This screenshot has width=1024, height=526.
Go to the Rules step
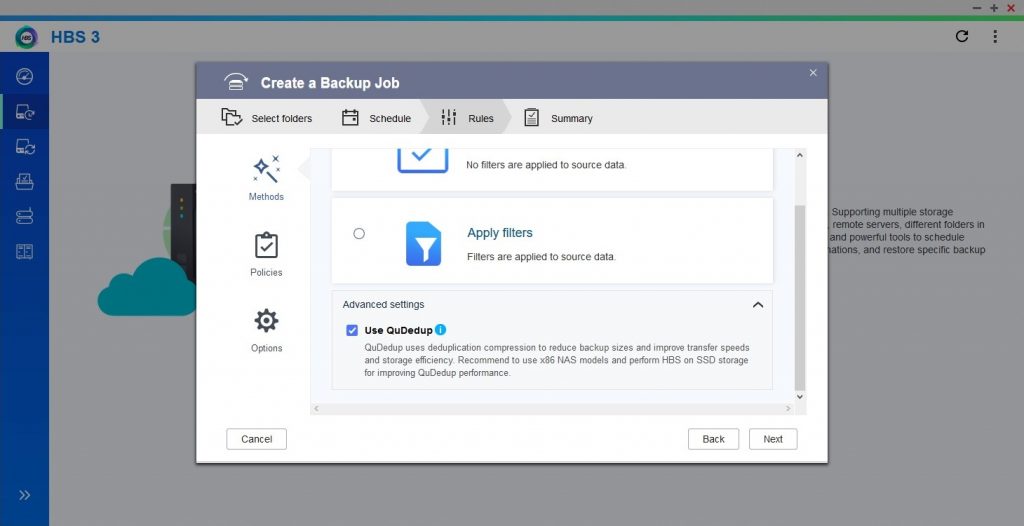pyautogui.click(x=467, y=118)
